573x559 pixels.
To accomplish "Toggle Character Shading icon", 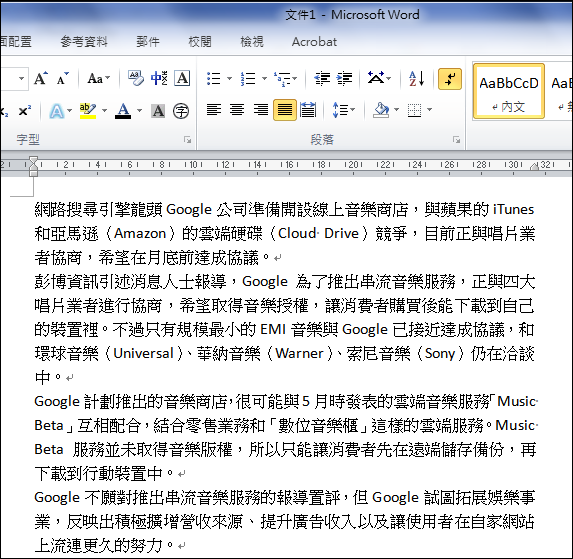I will pyautogui.click(x=158, y=111).
